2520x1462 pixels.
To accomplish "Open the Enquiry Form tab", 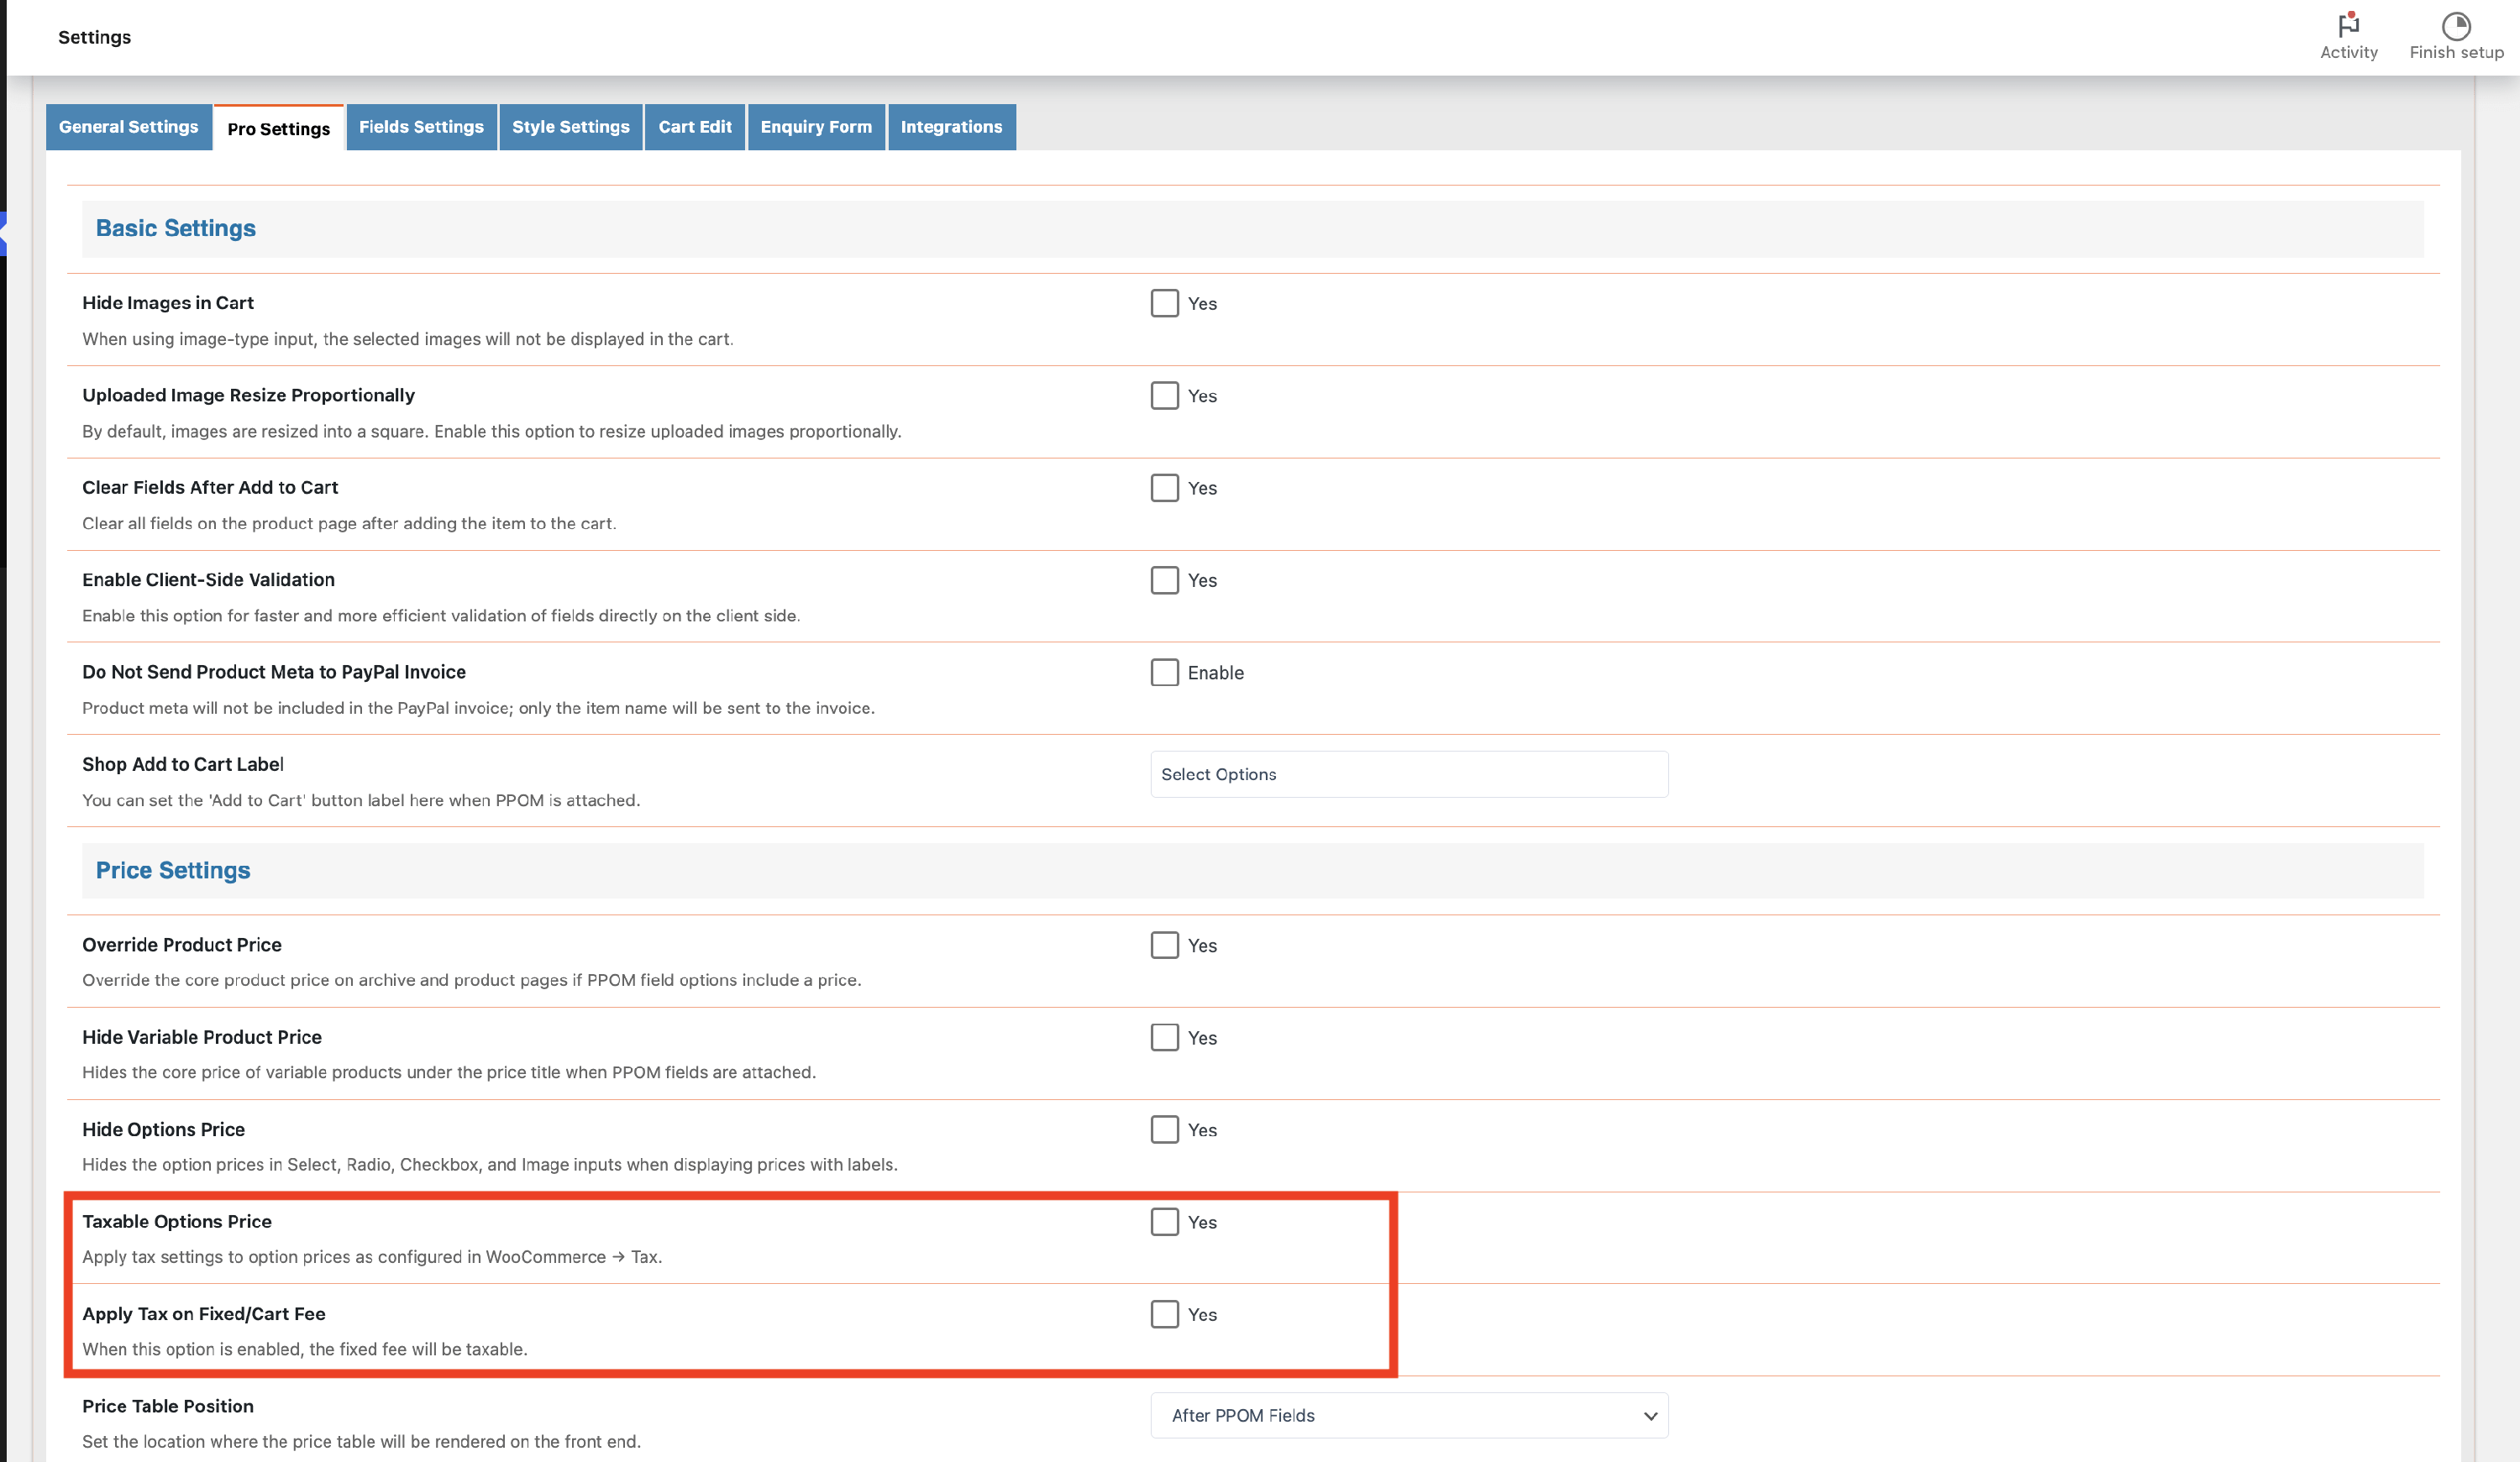I will point(815,127).
